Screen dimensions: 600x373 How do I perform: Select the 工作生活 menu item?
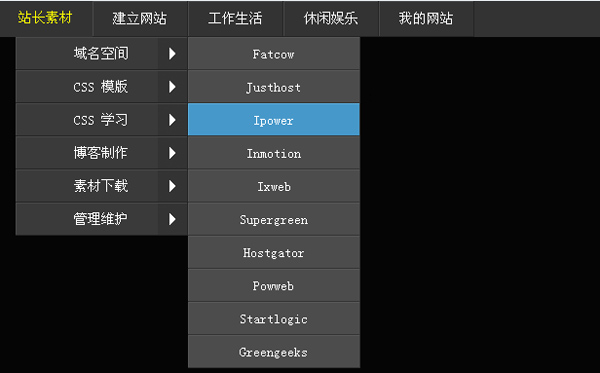click(235, 18)
